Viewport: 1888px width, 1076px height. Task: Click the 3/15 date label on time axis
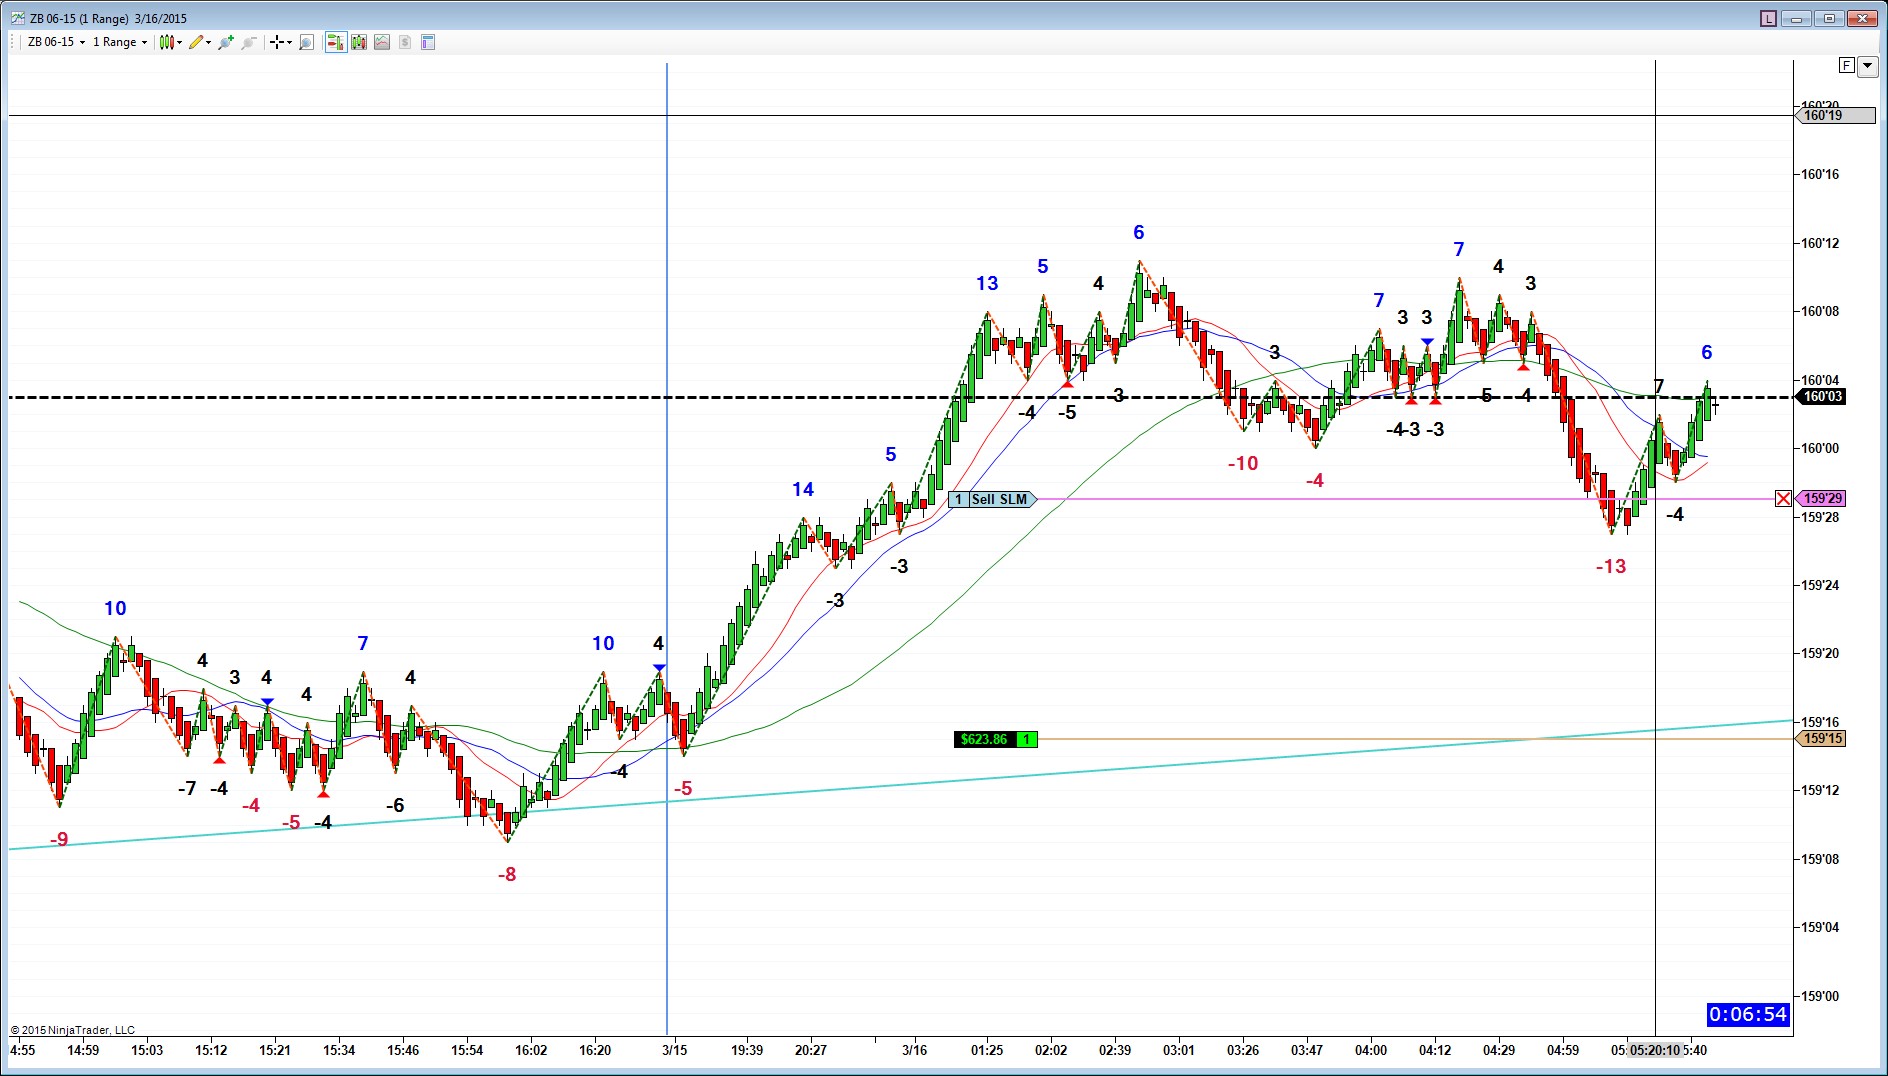pos(674,1050)
